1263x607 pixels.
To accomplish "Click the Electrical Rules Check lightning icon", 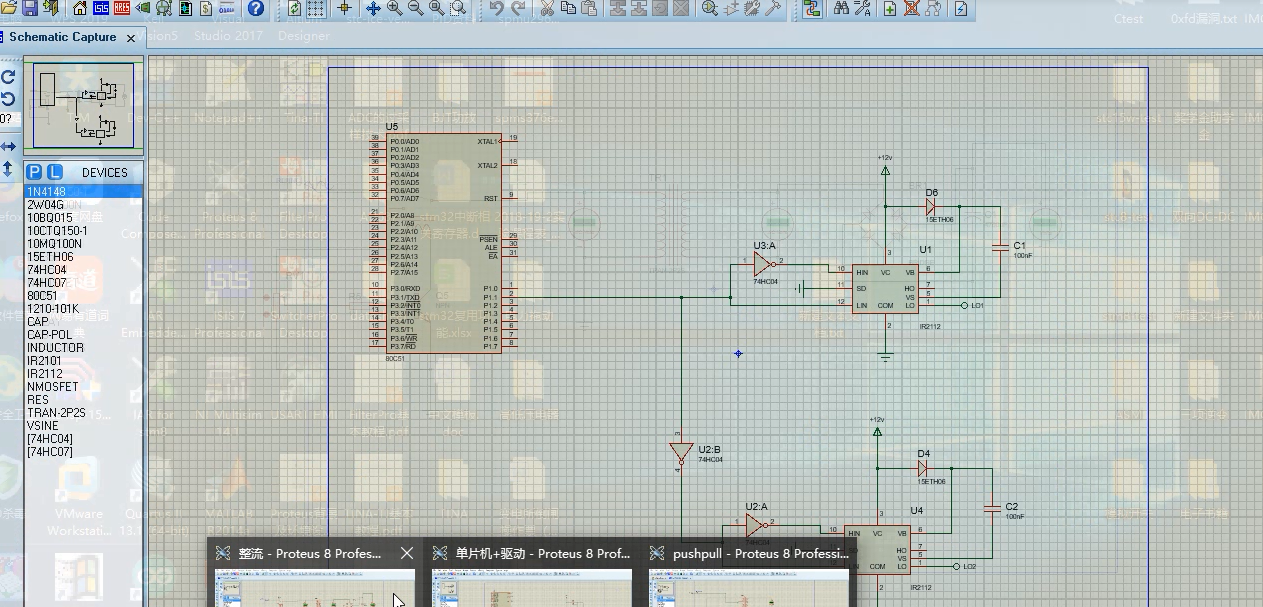I will 961,8.
